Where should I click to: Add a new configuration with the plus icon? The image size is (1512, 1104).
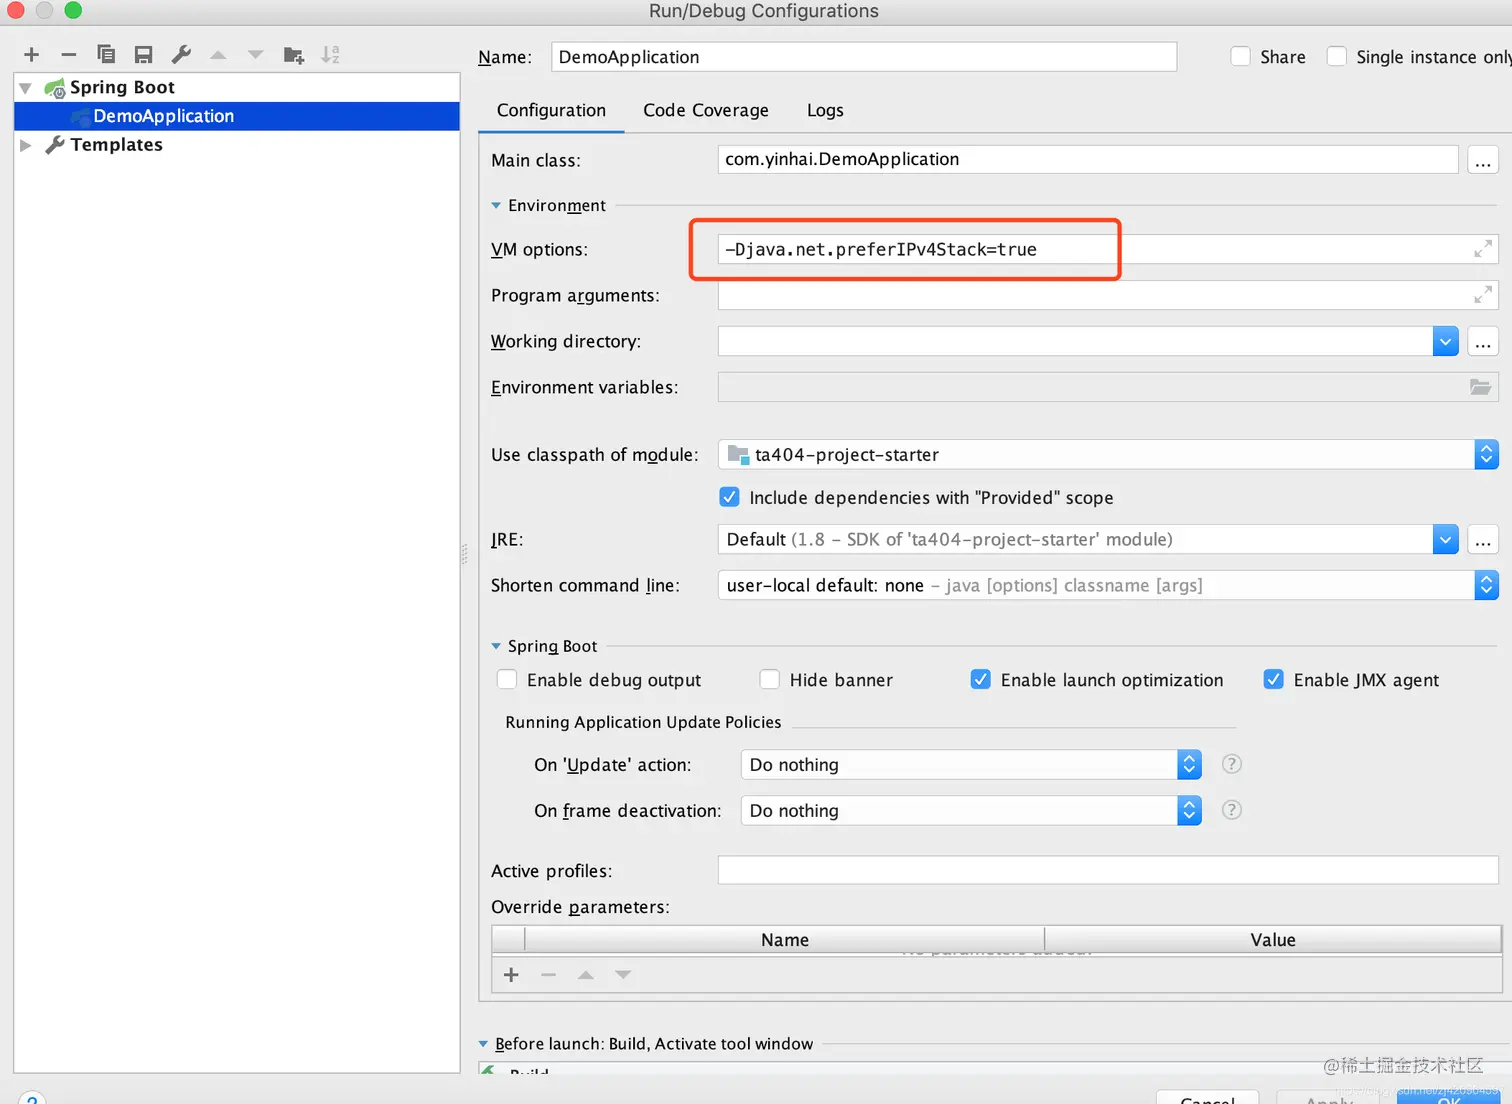(x=31, y=55)
